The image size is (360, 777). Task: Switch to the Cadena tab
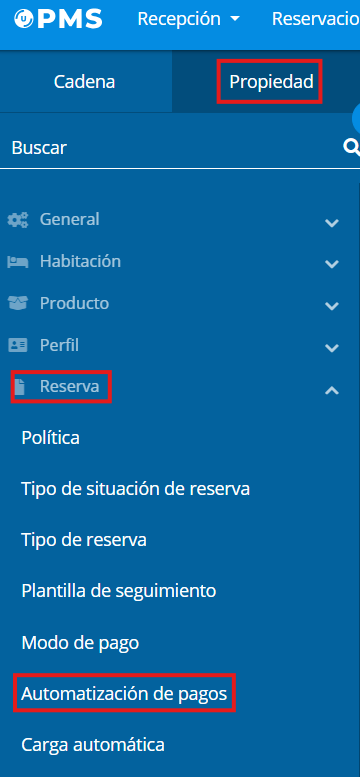click(x=85, y=82)
